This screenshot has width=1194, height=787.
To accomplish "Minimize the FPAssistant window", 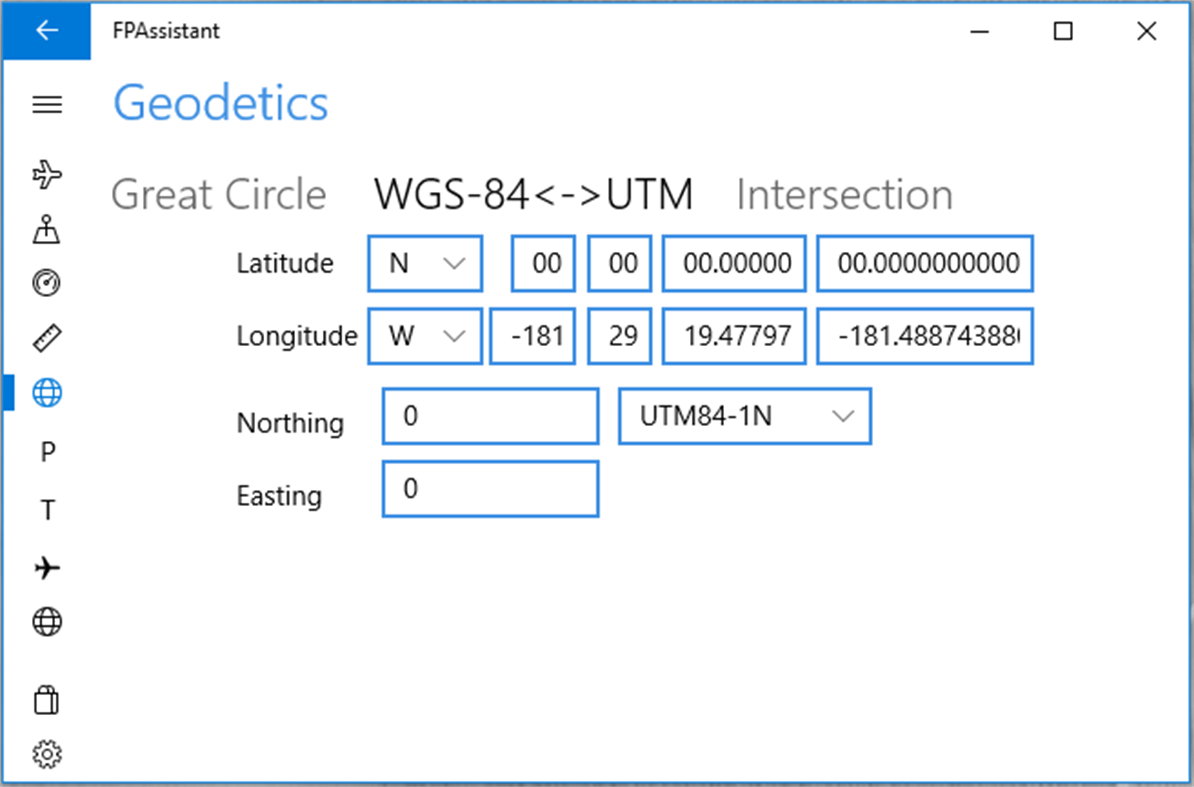I will click(x=980, y=31).
